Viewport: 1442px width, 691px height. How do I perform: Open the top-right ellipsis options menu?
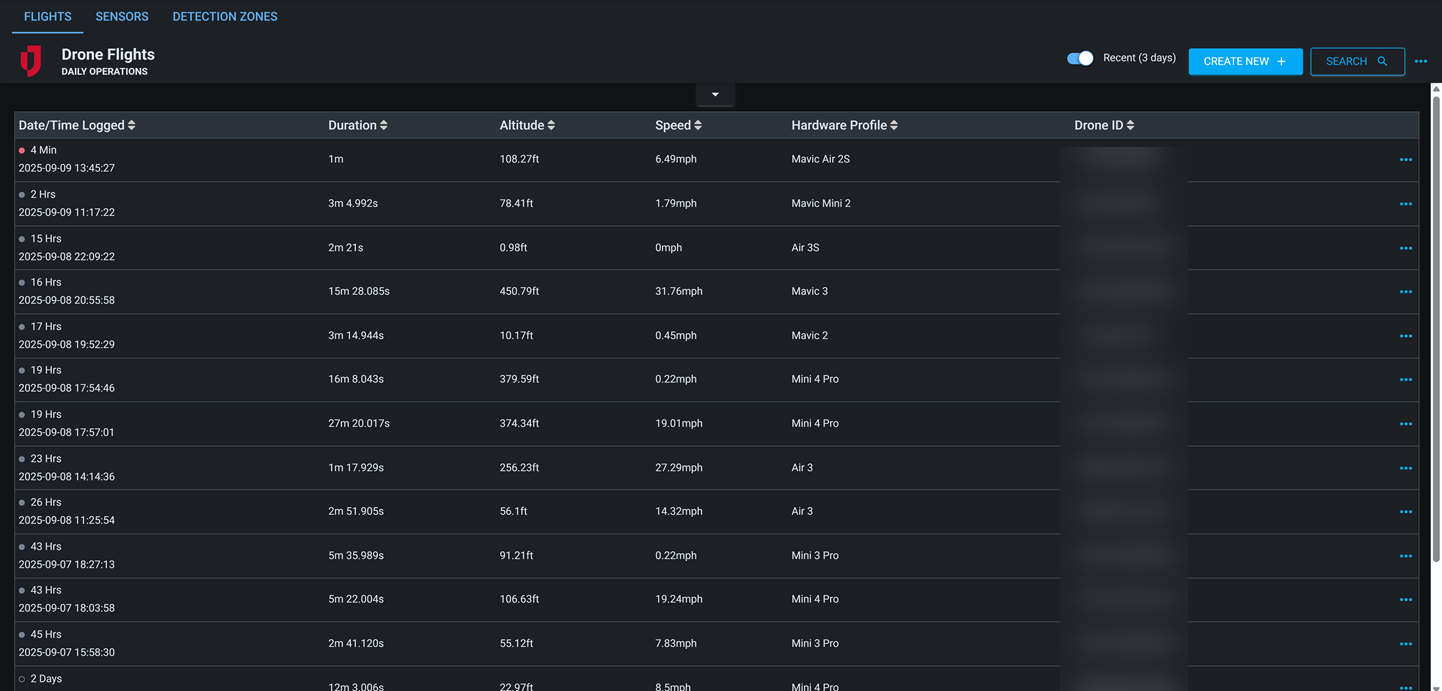(x=1421, y=61)
